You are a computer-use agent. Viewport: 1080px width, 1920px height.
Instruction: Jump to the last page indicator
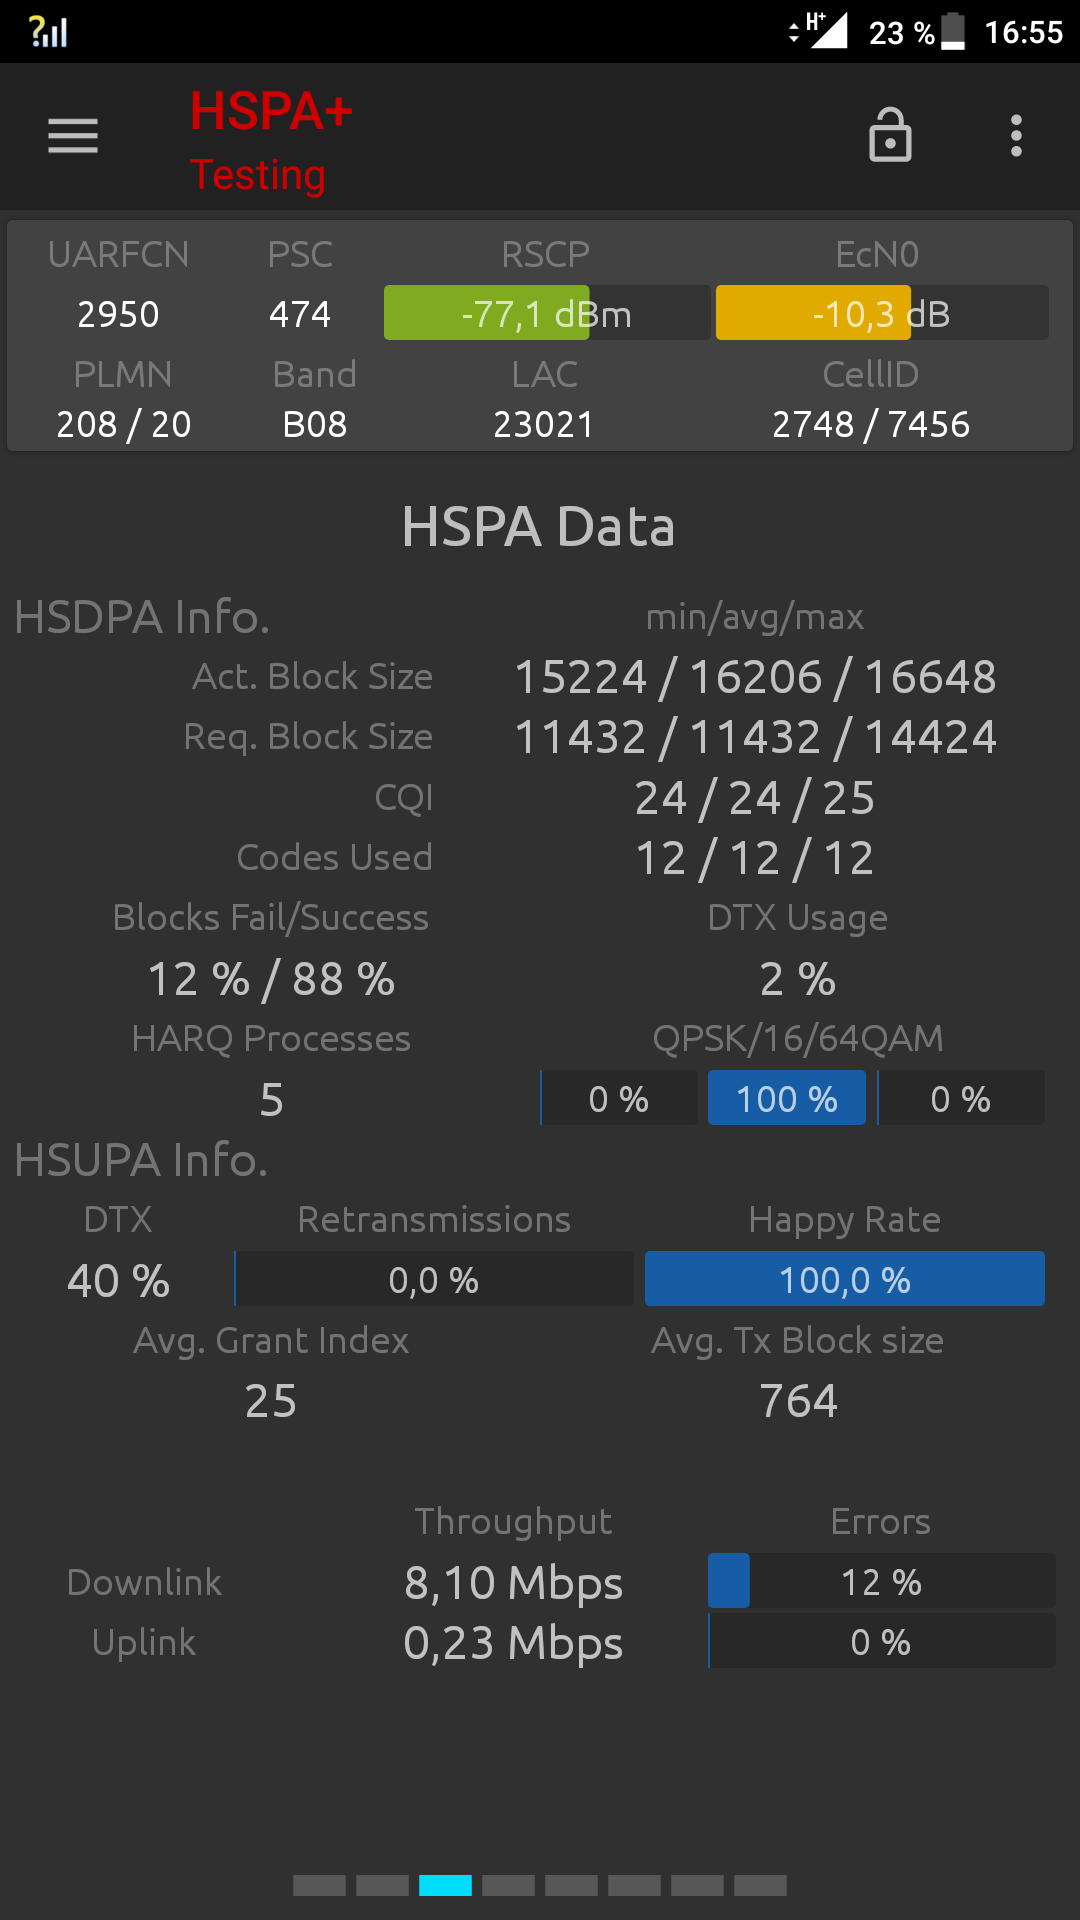tap(760, 1886)
